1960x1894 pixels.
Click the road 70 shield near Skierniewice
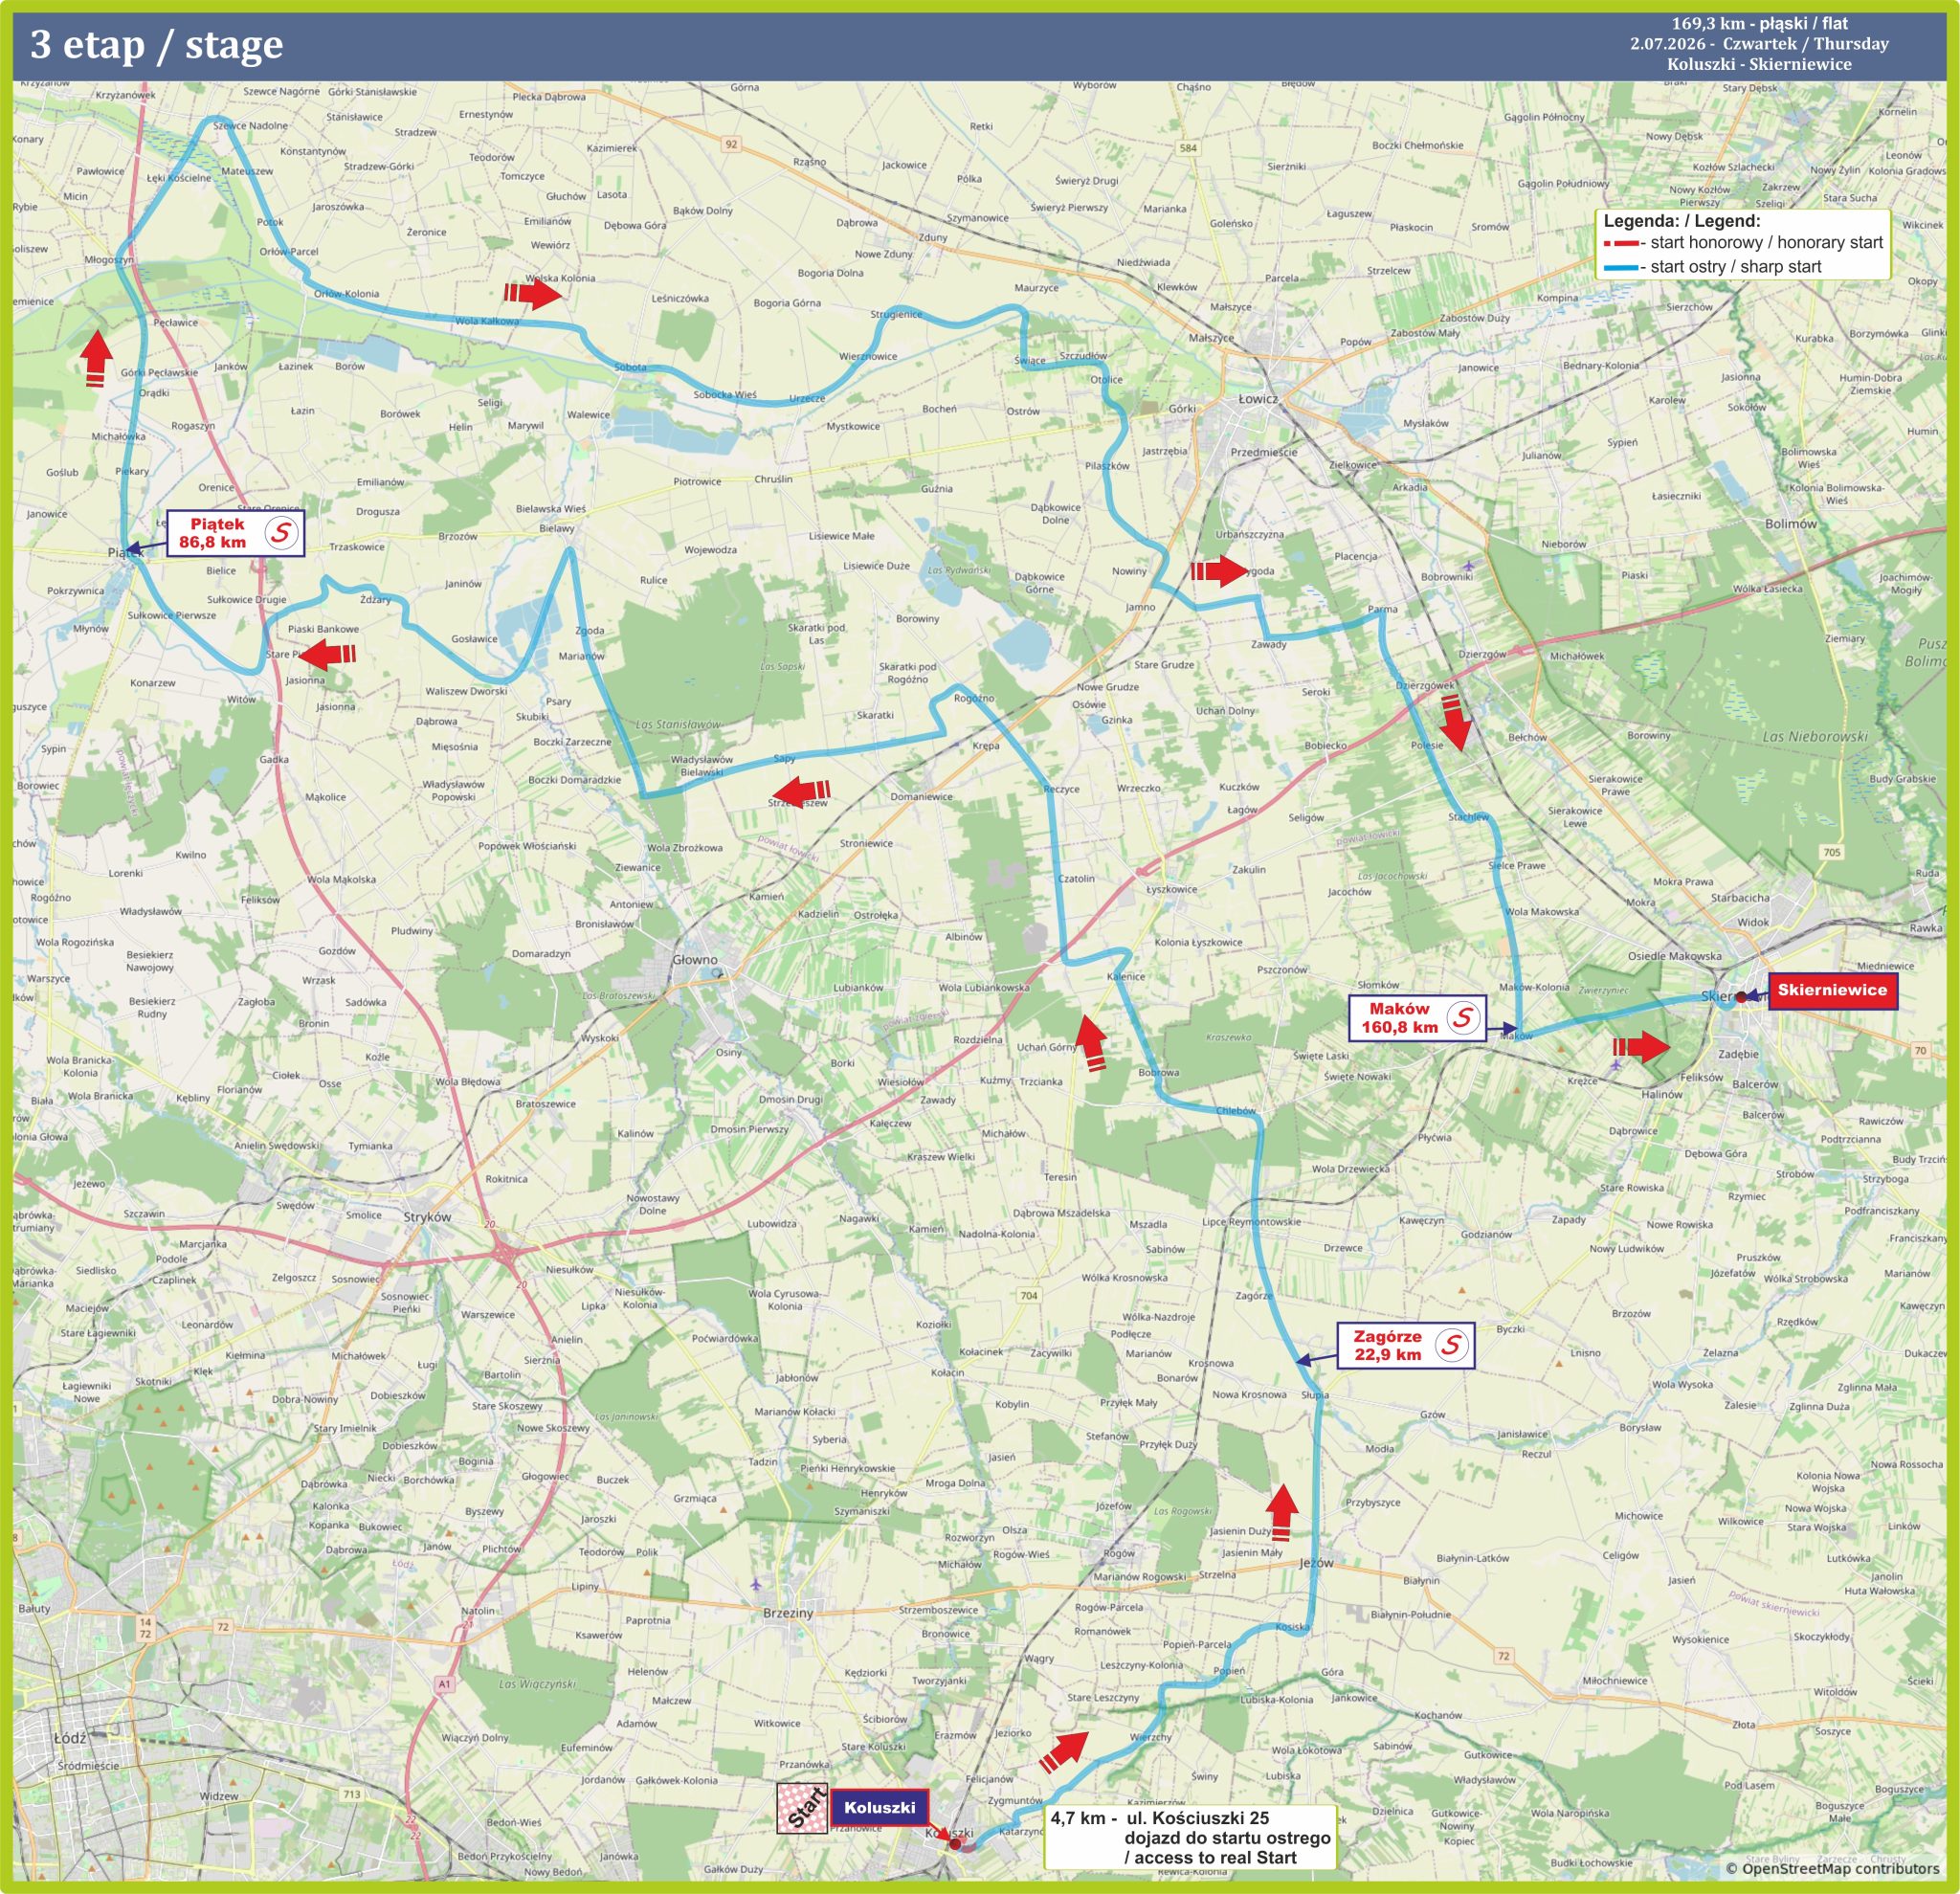(1920, 1050)
